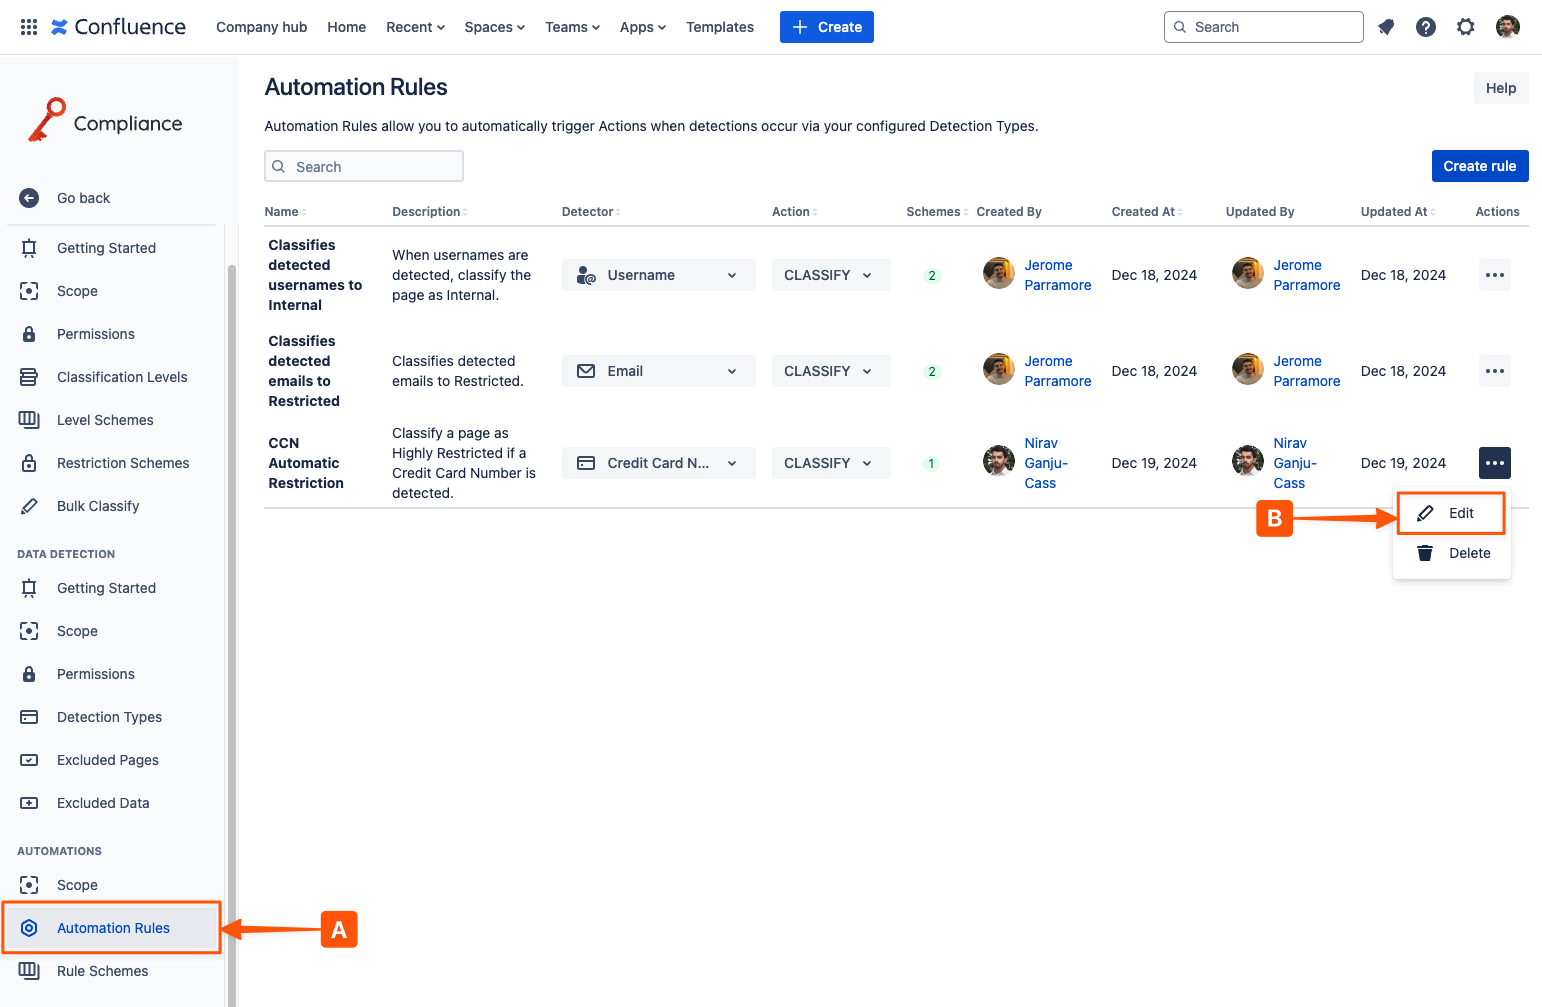Click the Create rule button
1542x1007 pixels.
coord(1479,166)
